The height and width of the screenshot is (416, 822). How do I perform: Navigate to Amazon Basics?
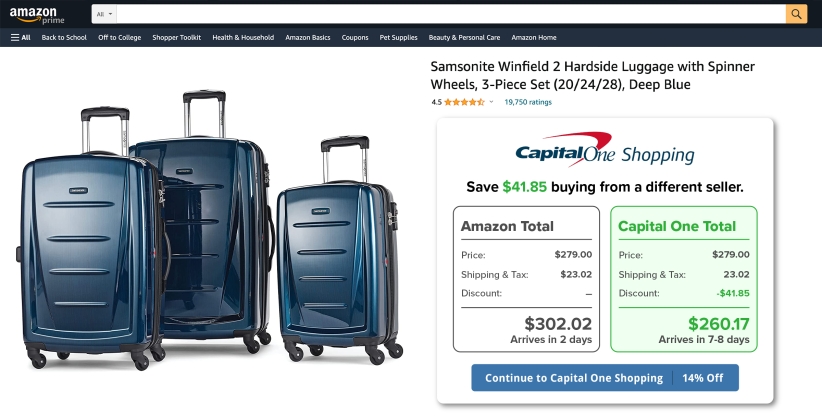coord(307,38)
